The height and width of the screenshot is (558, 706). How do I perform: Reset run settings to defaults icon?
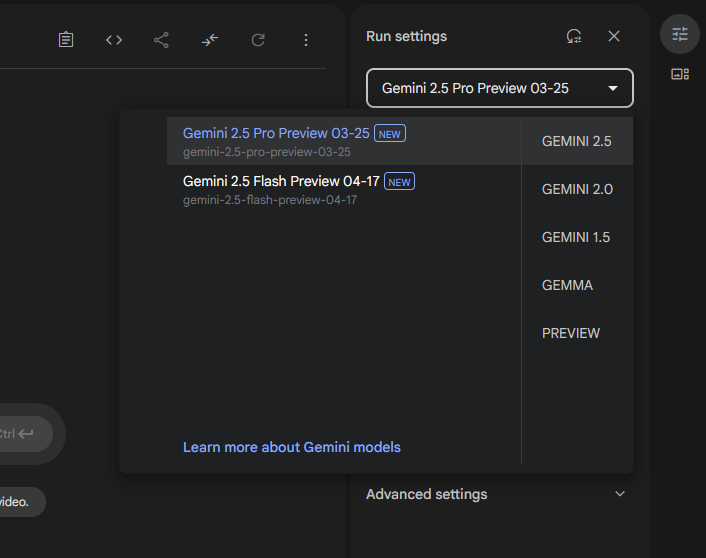coord(574,36)
